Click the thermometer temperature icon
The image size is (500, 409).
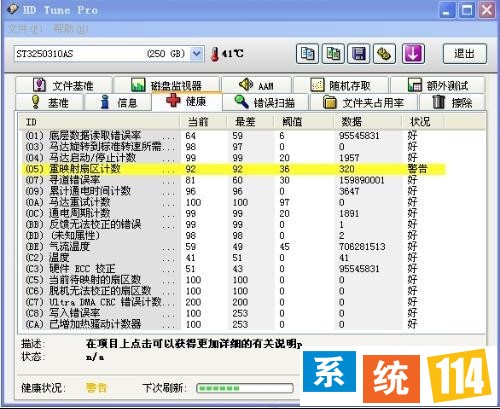215,54
